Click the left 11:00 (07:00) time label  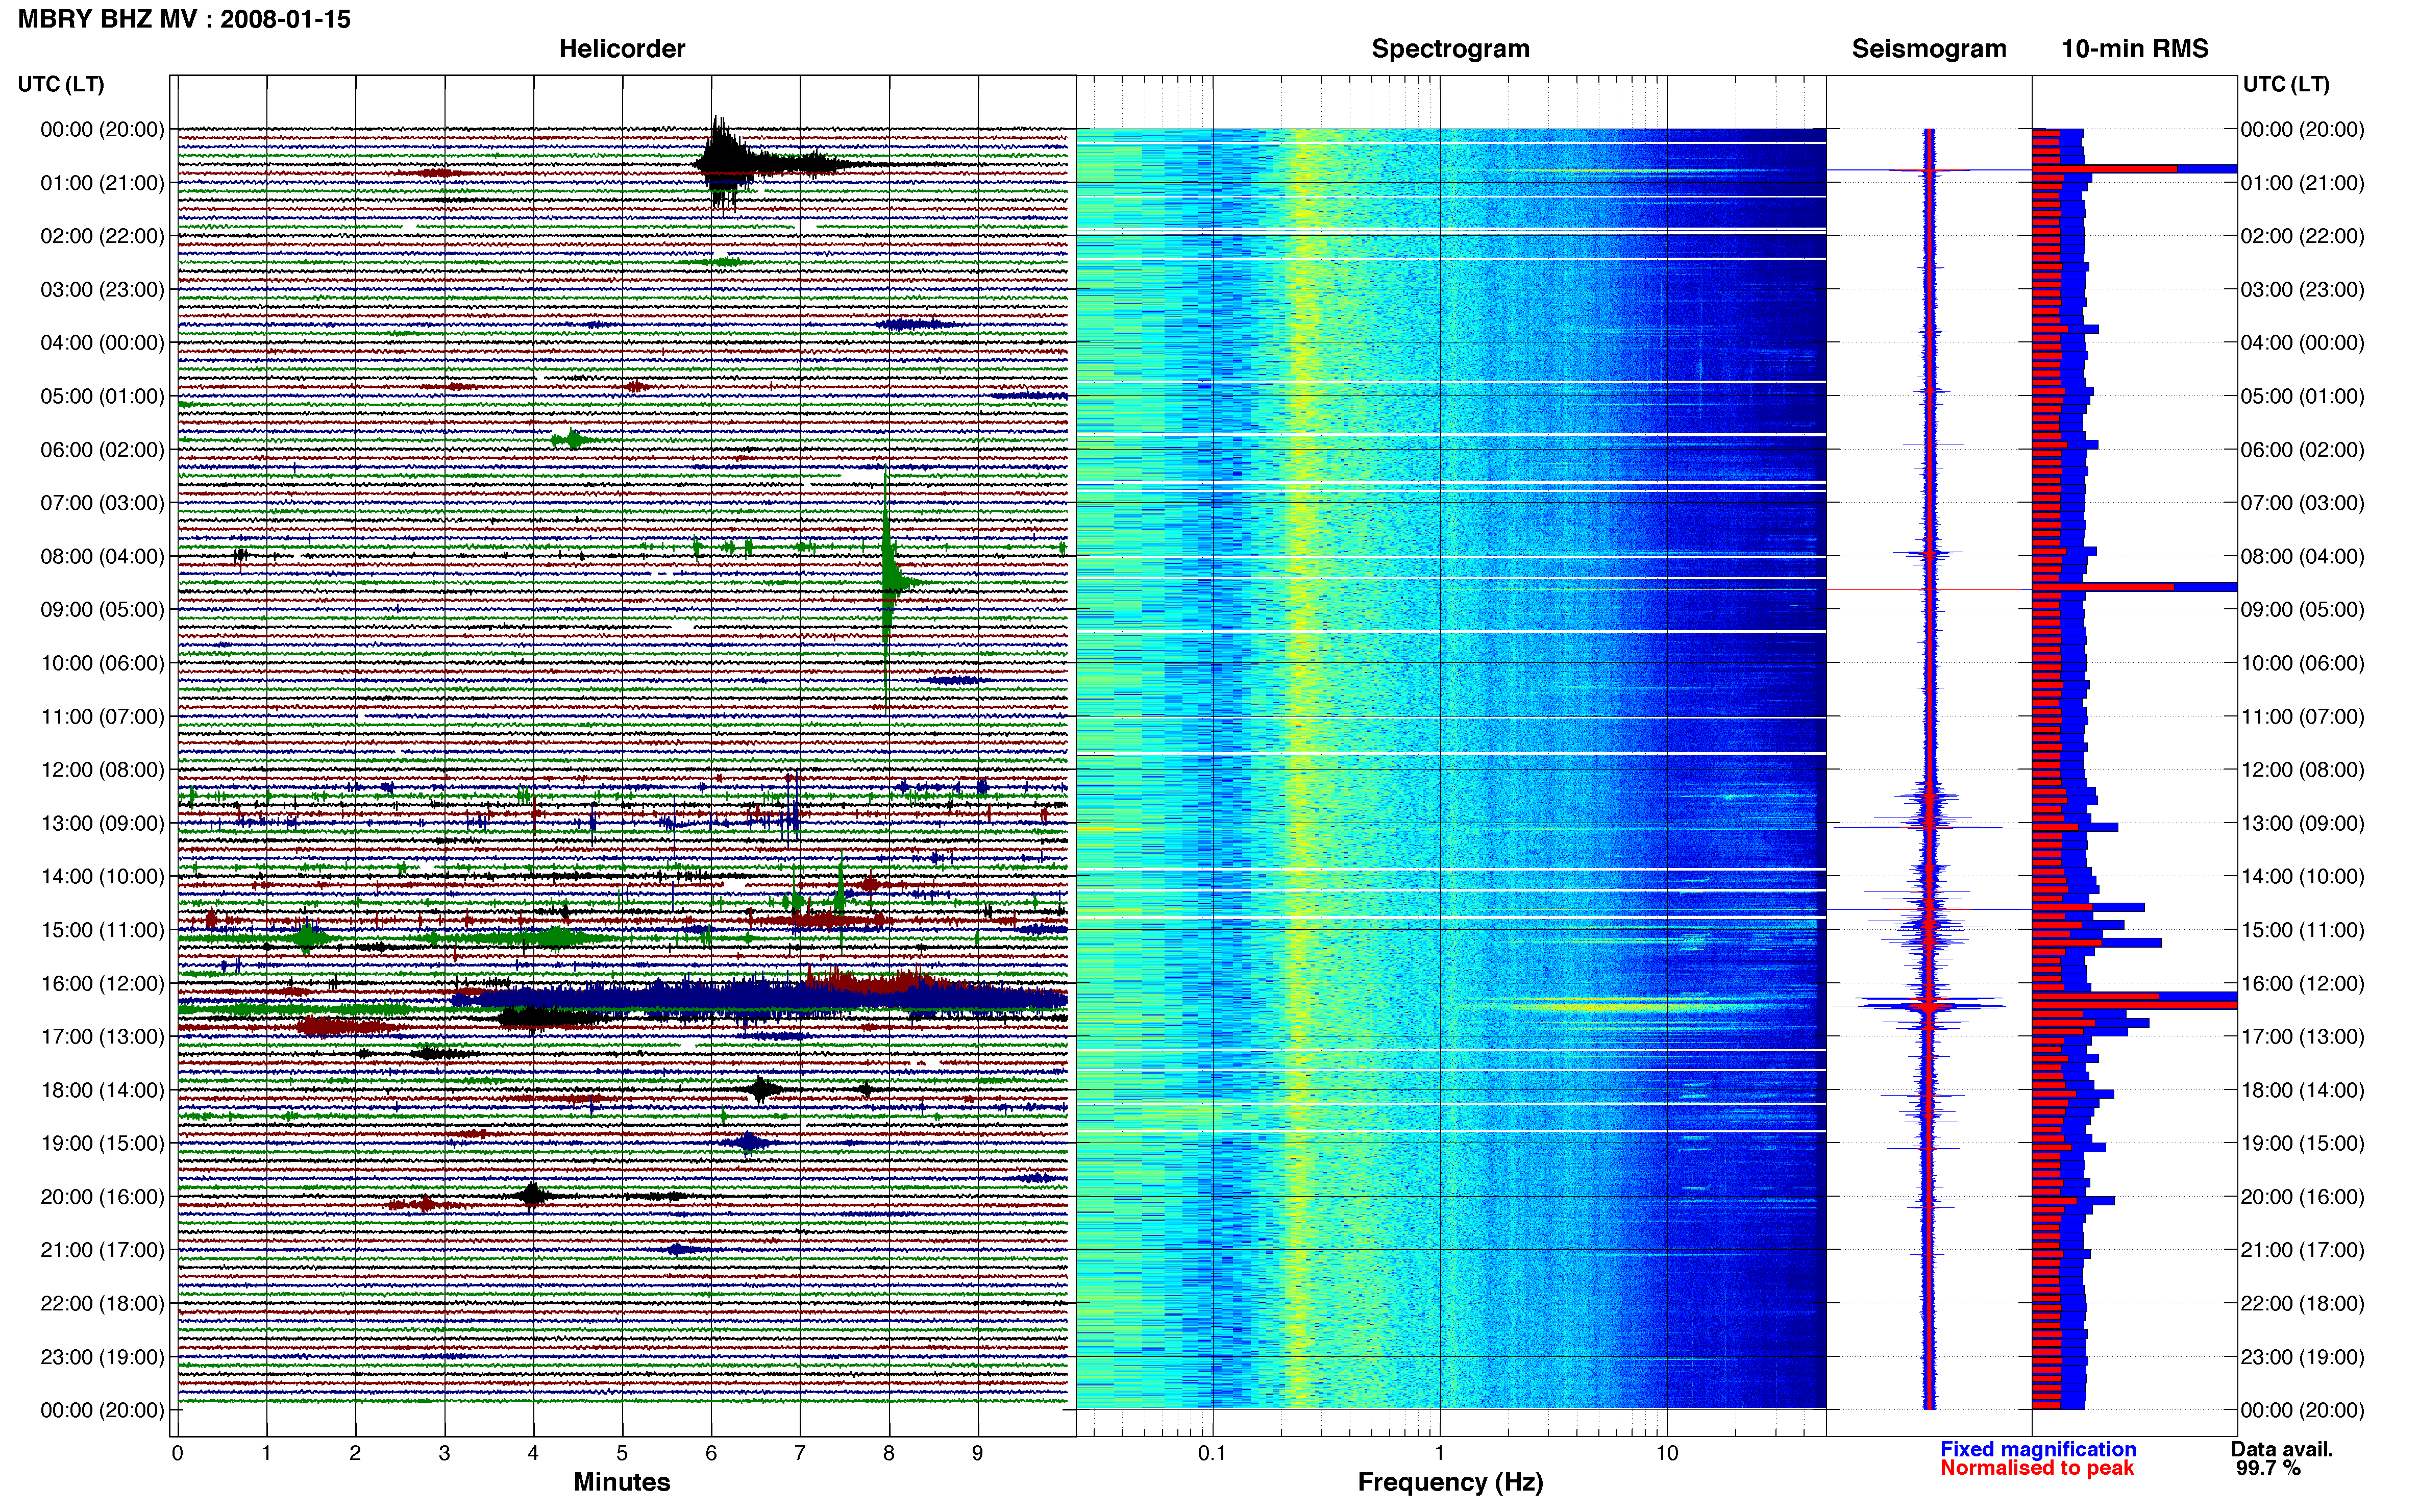(x=102, y=717)
